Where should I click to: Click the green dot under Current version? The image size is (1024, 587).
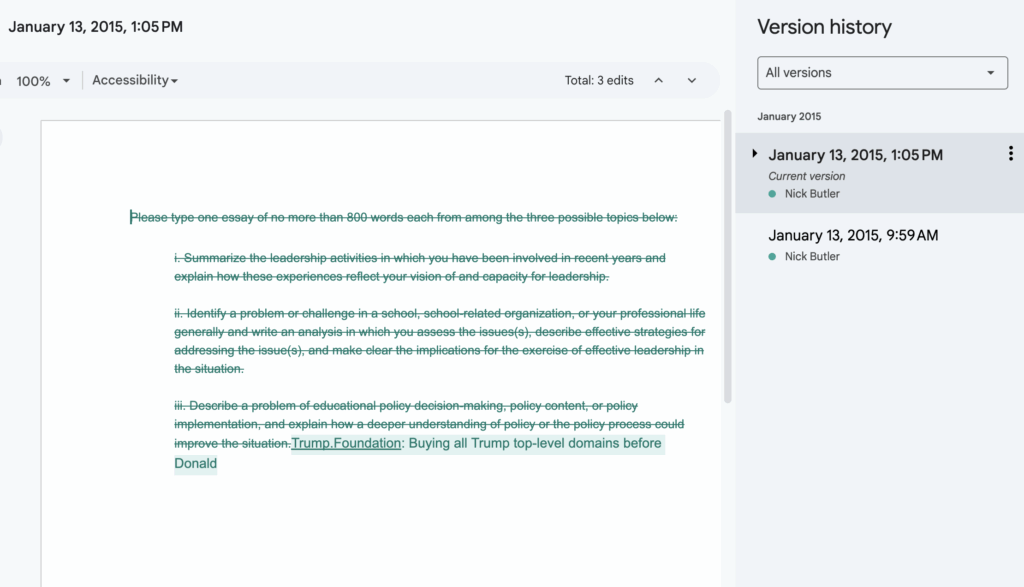772,194
